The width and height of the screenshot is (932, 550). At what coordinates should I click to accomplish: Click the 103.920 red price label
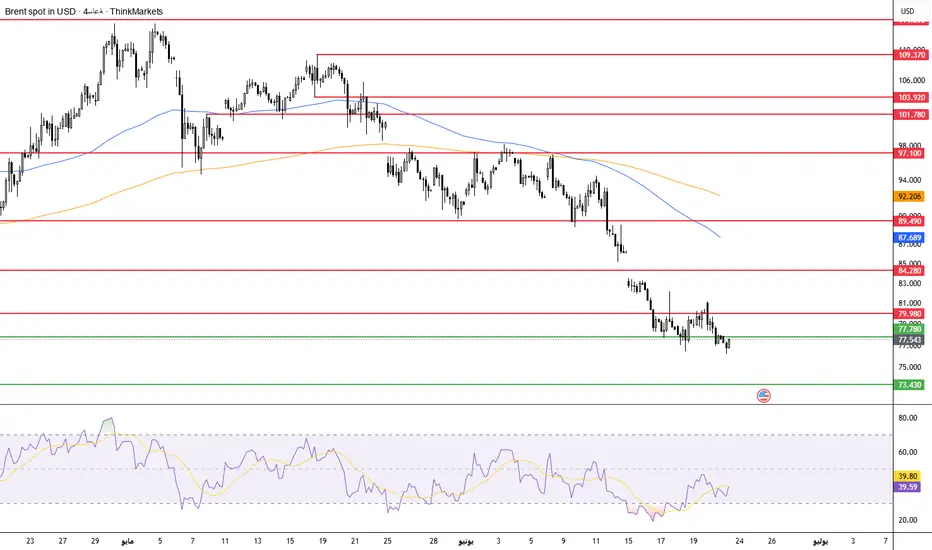912,97
